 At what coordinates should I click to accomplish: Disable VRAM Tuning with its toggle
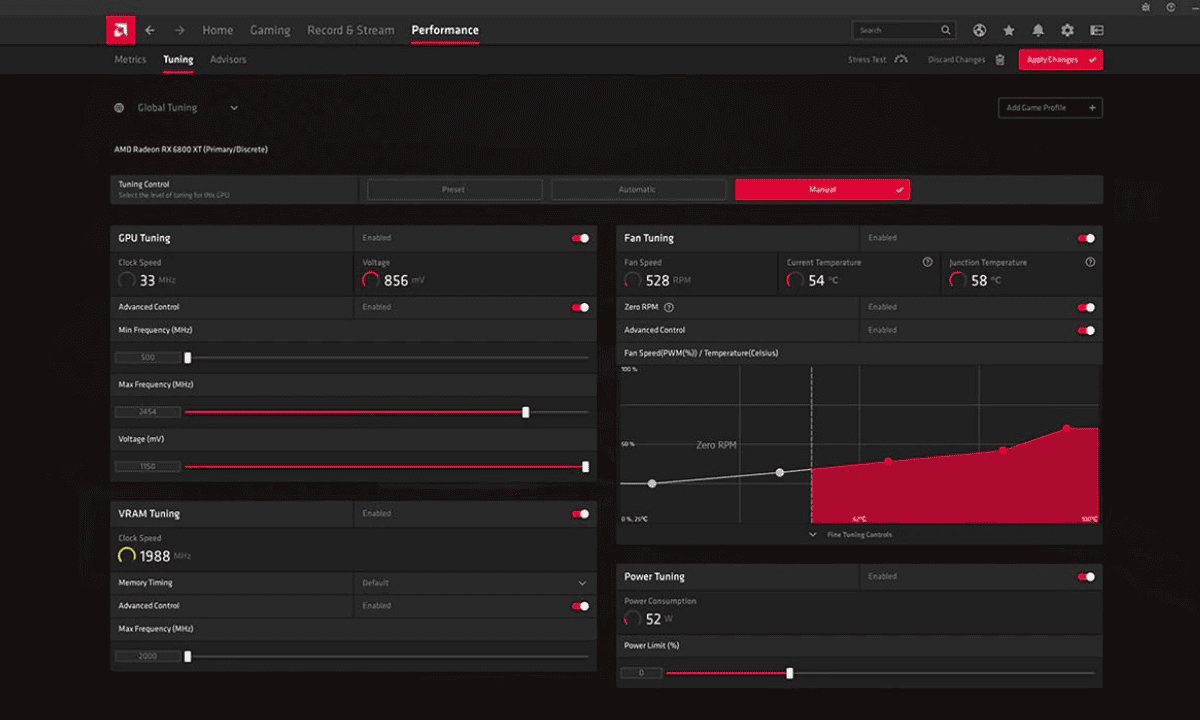[x=580, y=513]
